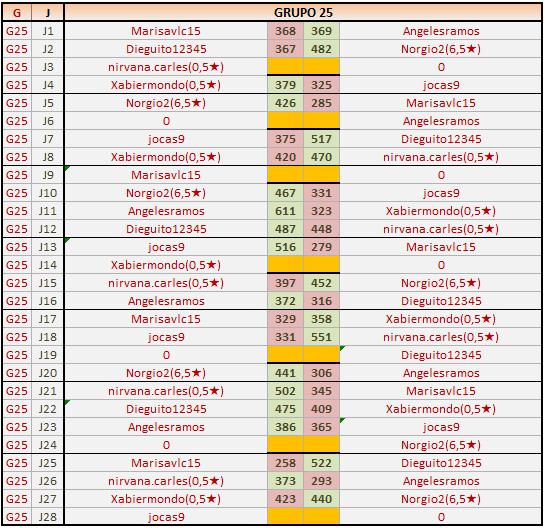Select Angelesramos in row J6
The height and width of the screenshot is (528, 545).
441,121
